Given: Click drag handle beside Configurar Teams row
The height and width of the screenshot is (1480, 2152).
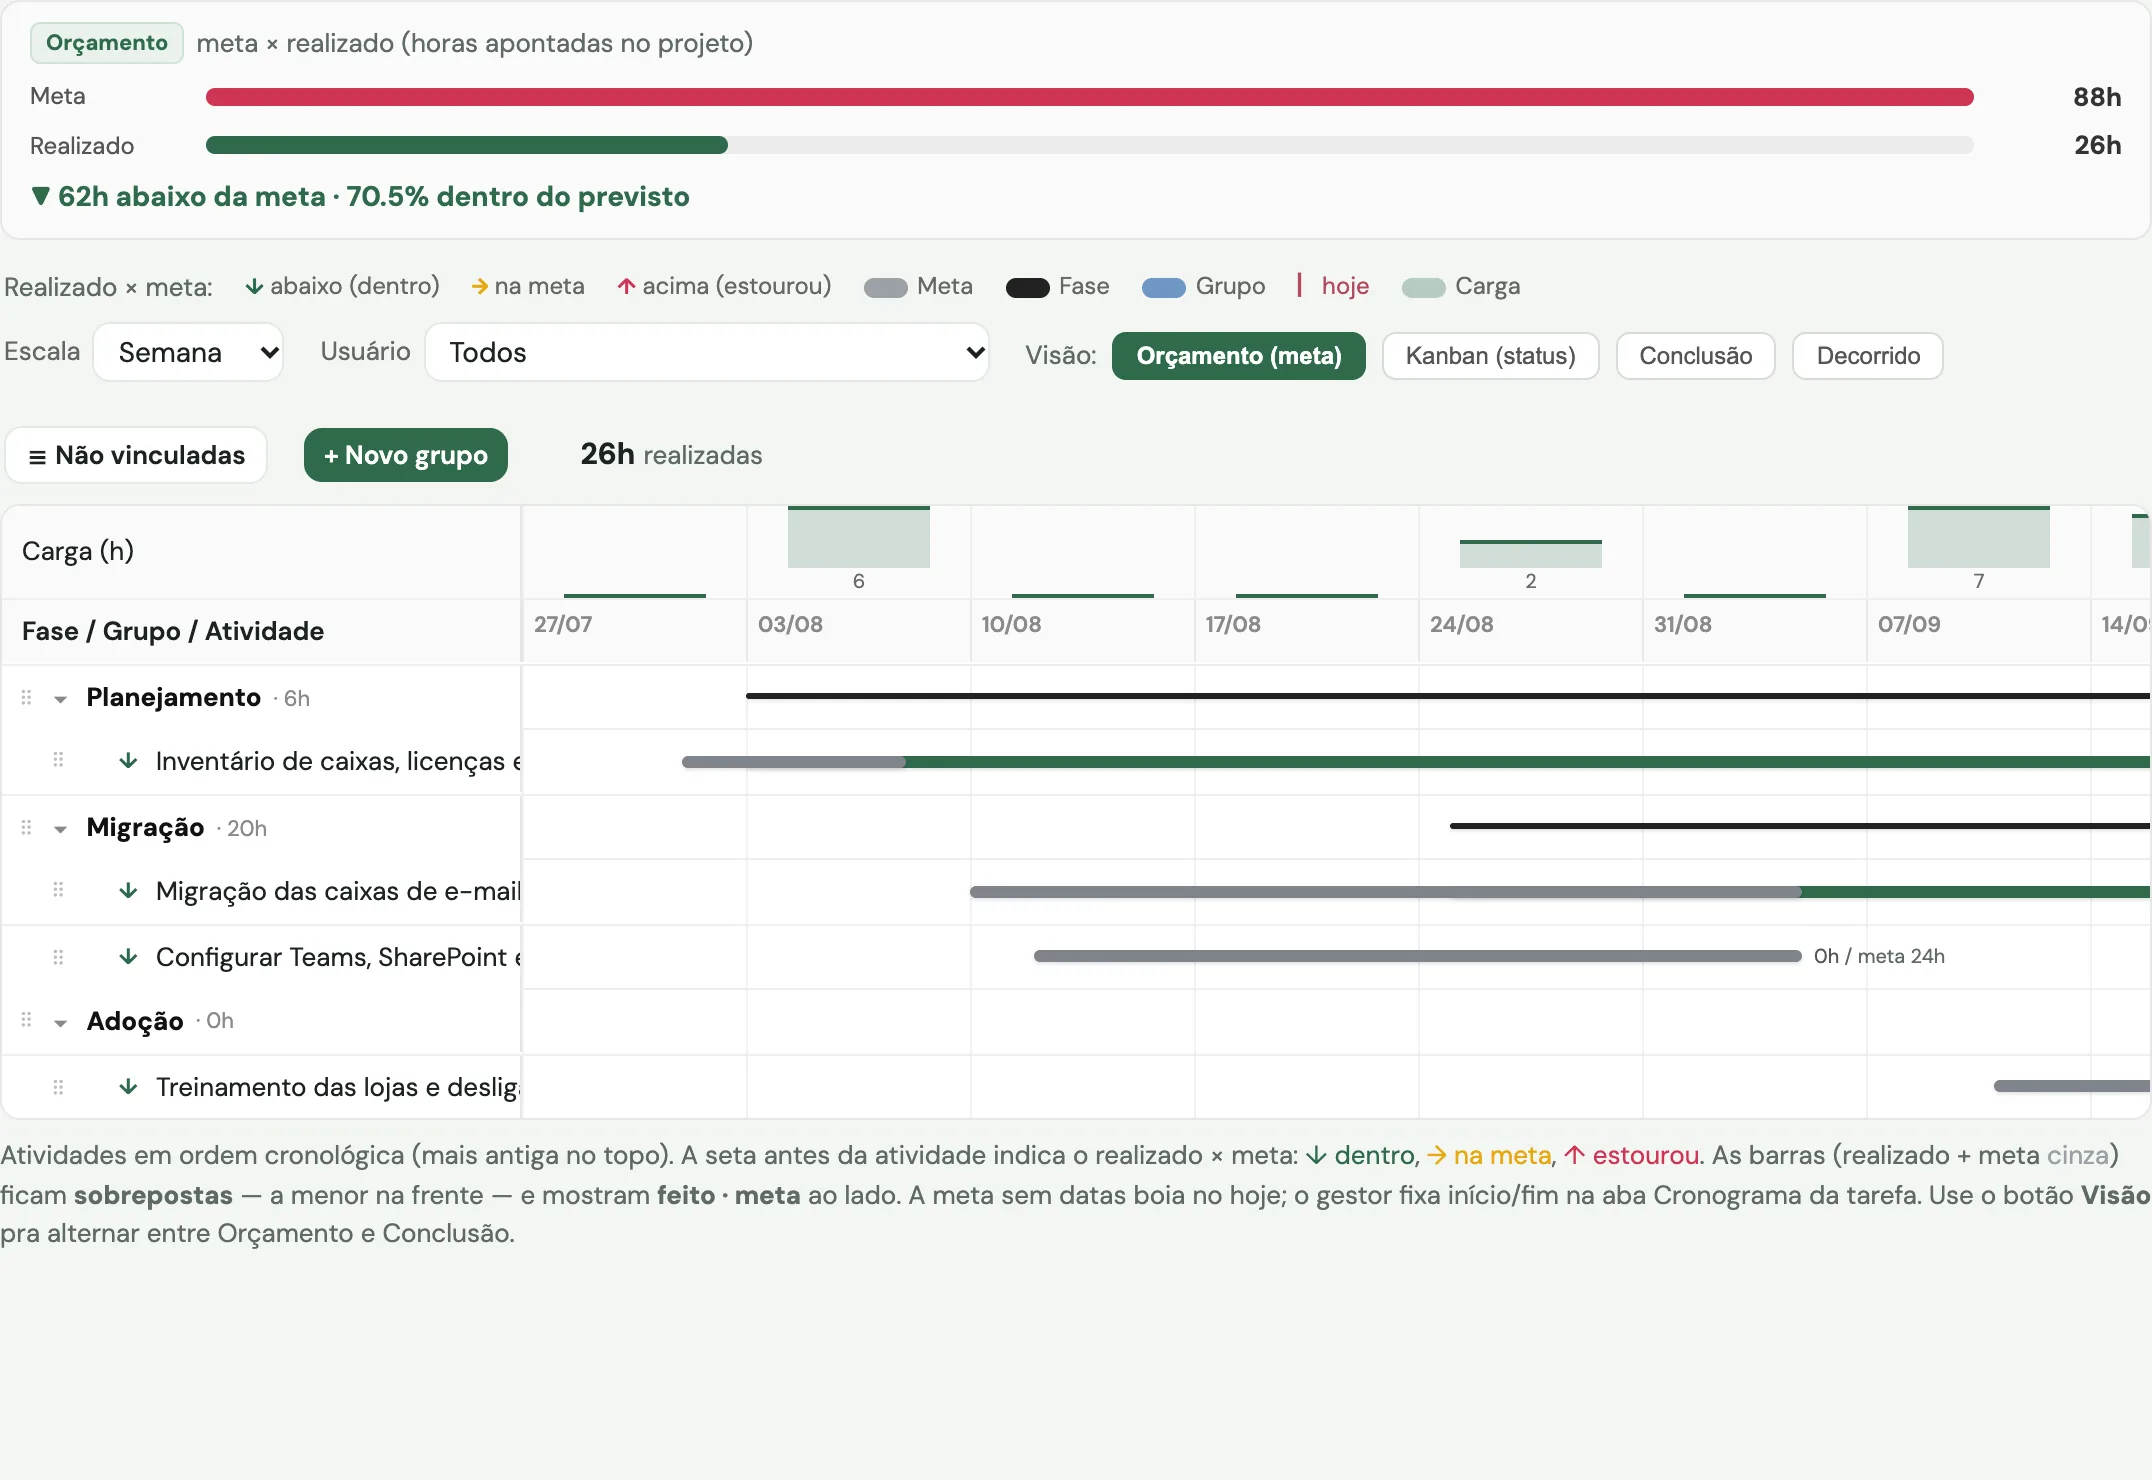Looking at the screenshot, I should pos(58,957).
